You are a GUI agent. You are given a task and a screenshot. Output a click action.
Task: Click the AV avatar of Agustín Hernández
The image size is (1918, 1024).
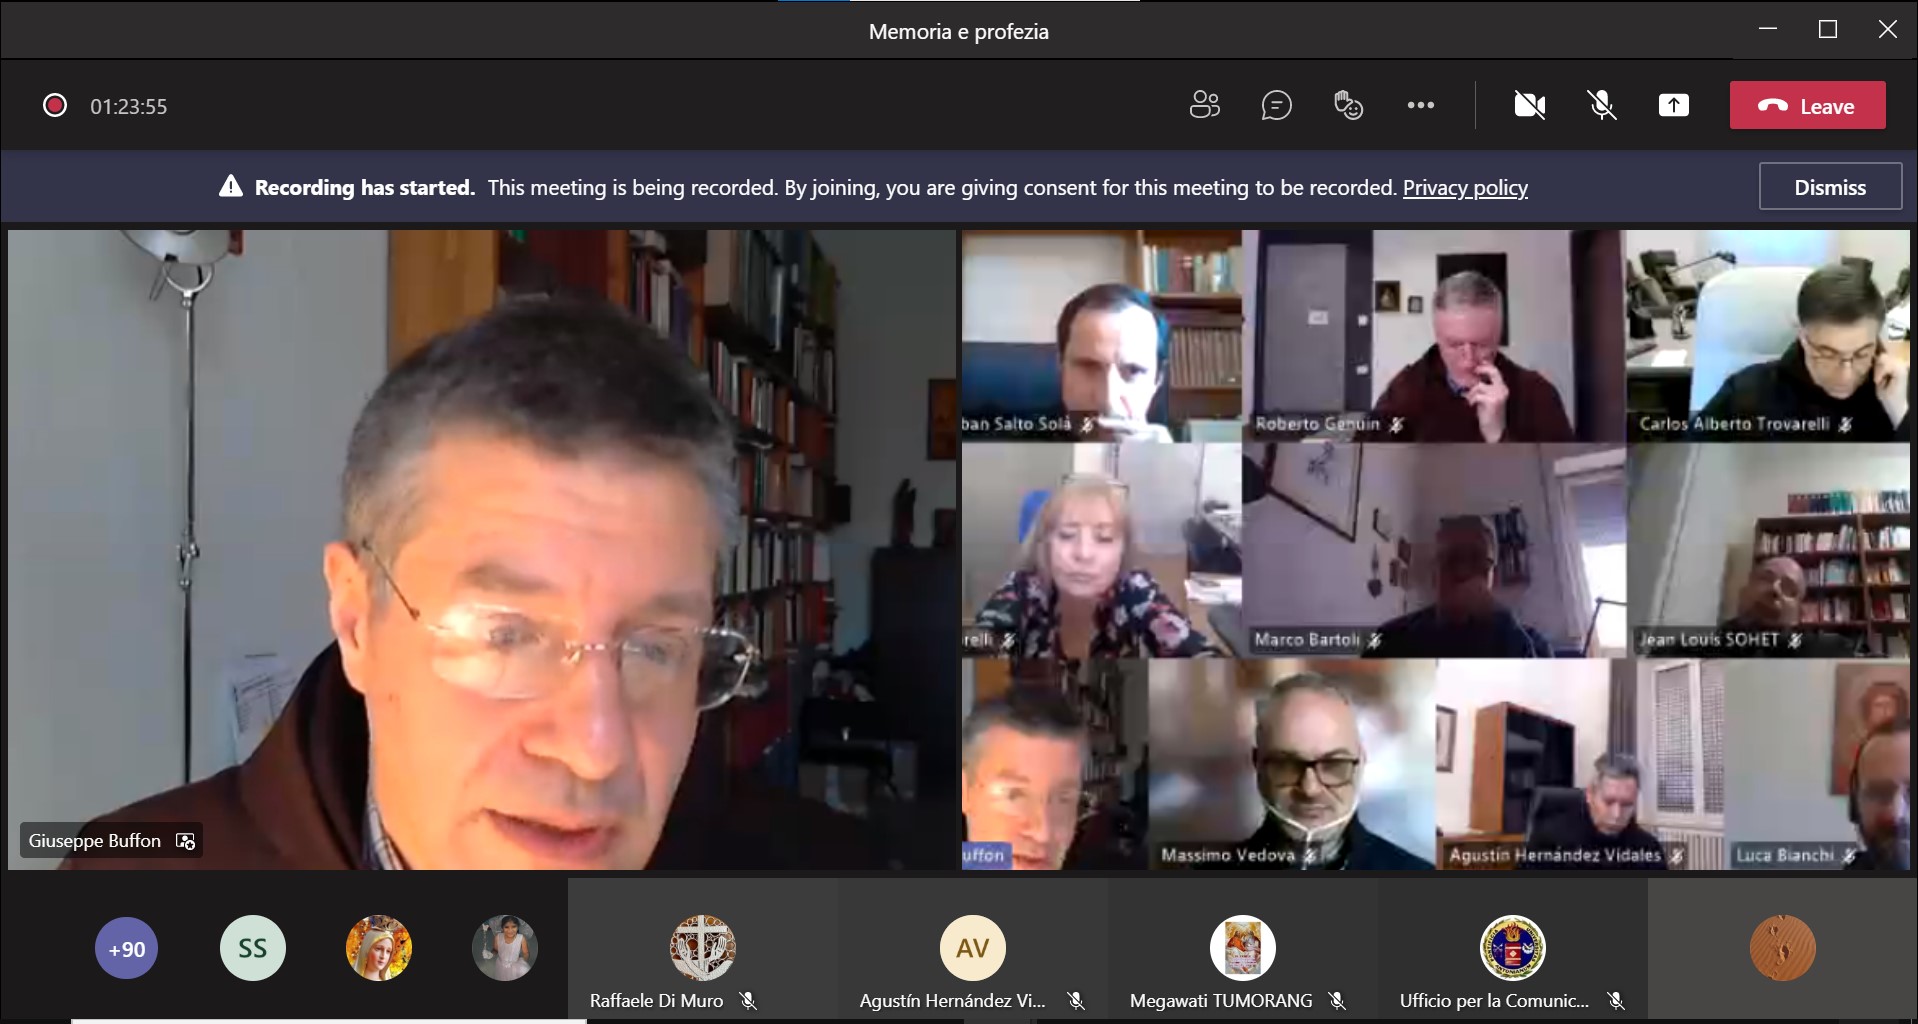[972, 948]
